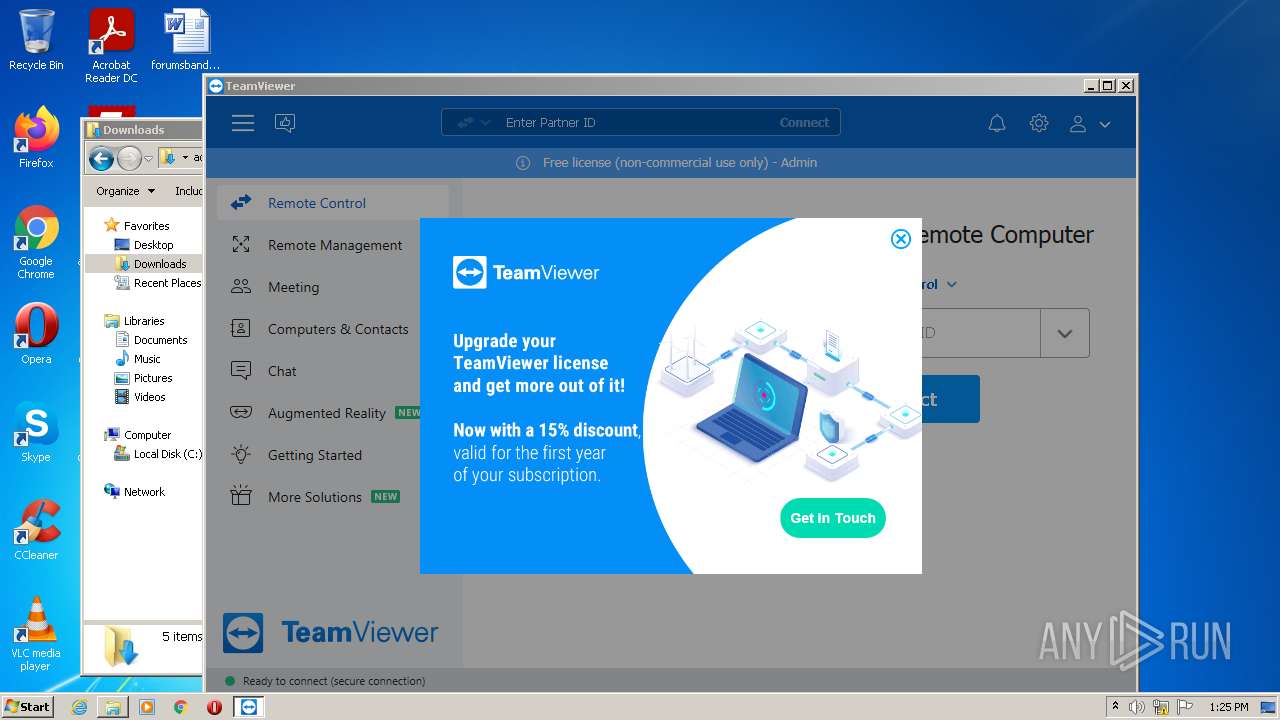The height and width of the screenshot is (720, 1280).
Task: Click the free license info icon
Action: tap(523, 162)
